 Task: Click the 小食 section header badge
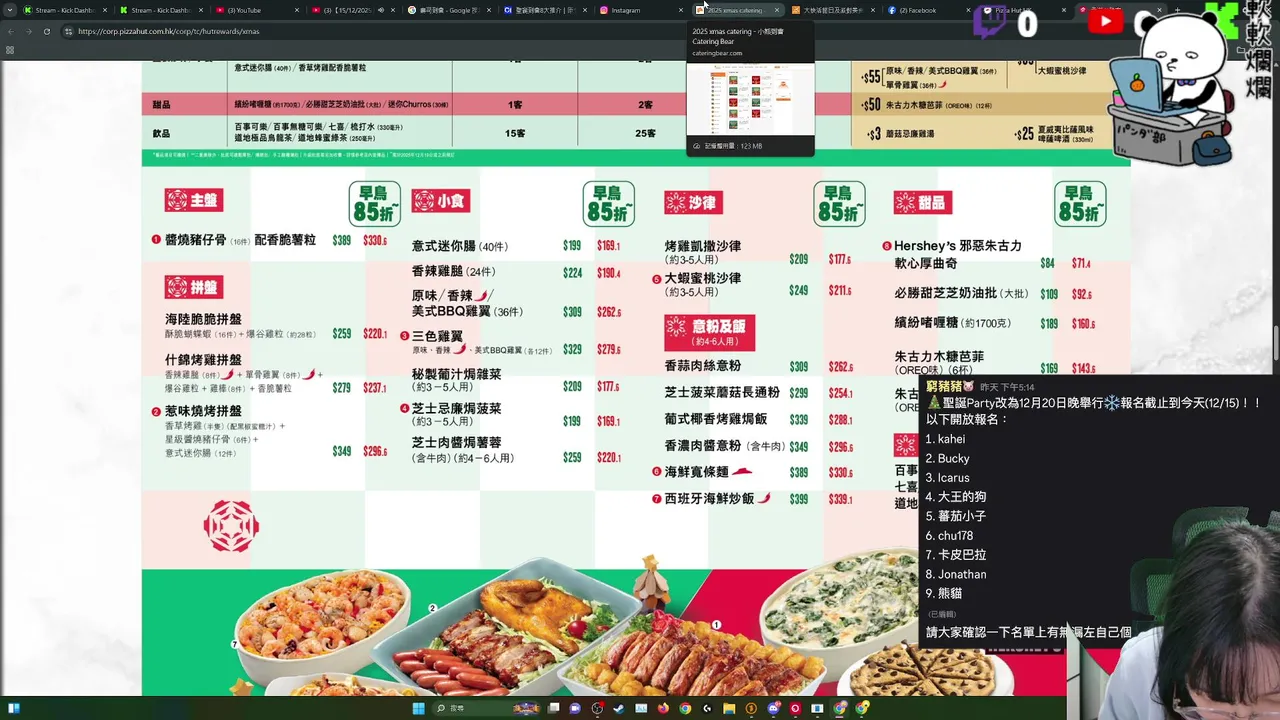pyautogui.click(x=440, y=200)
